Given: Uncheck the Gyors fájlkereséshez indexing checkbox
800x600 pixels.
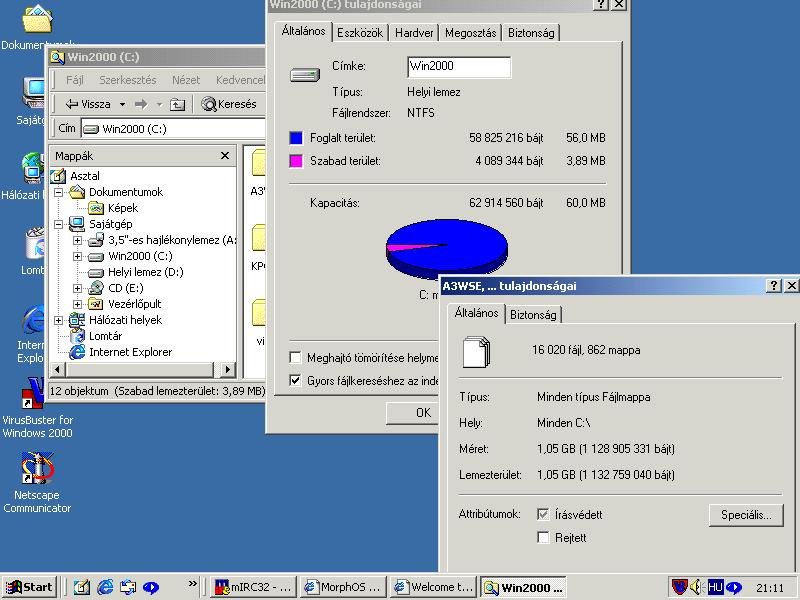Looking at the screenshot, I should click(x=295, y=380).
